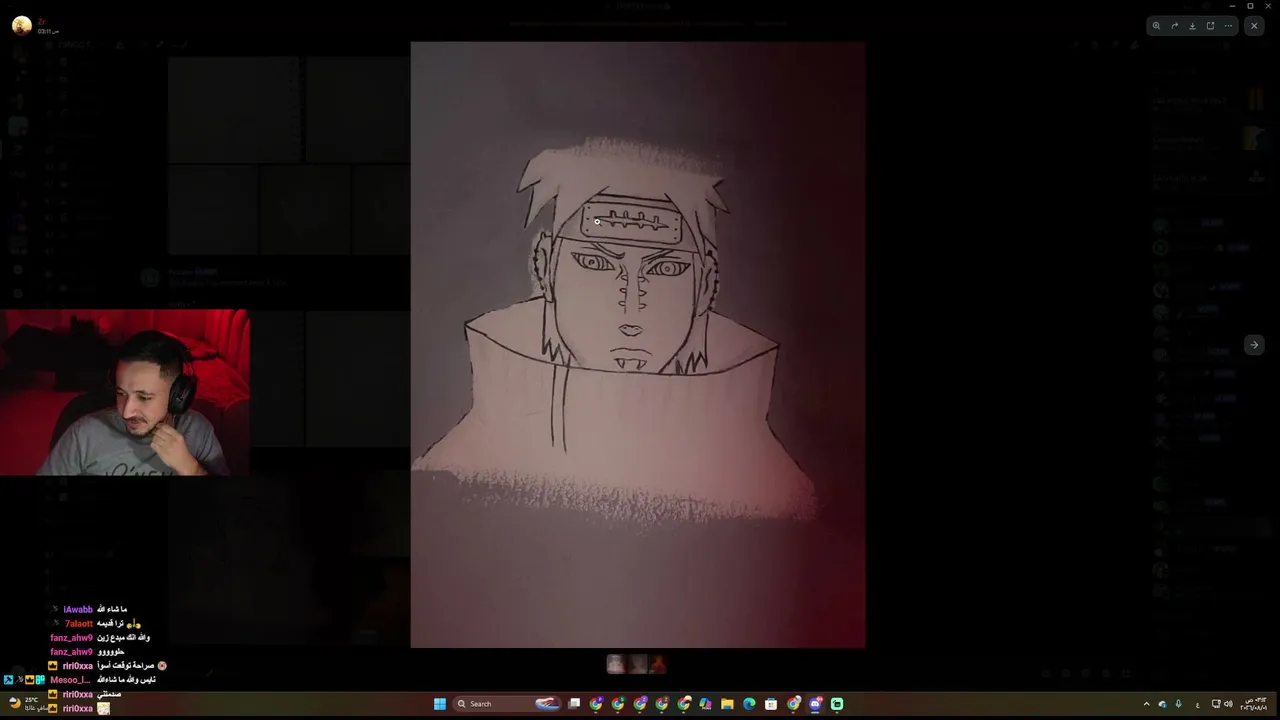Open Microsoft Store from the taskbar
This screenshot has width=1280, height=720.
(x=771, y=704)
